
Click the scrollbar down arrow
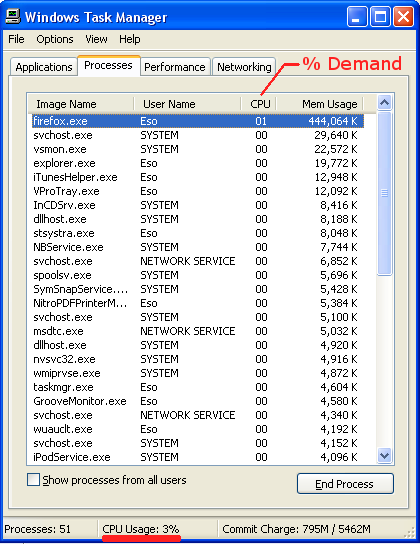pos(384,455)
